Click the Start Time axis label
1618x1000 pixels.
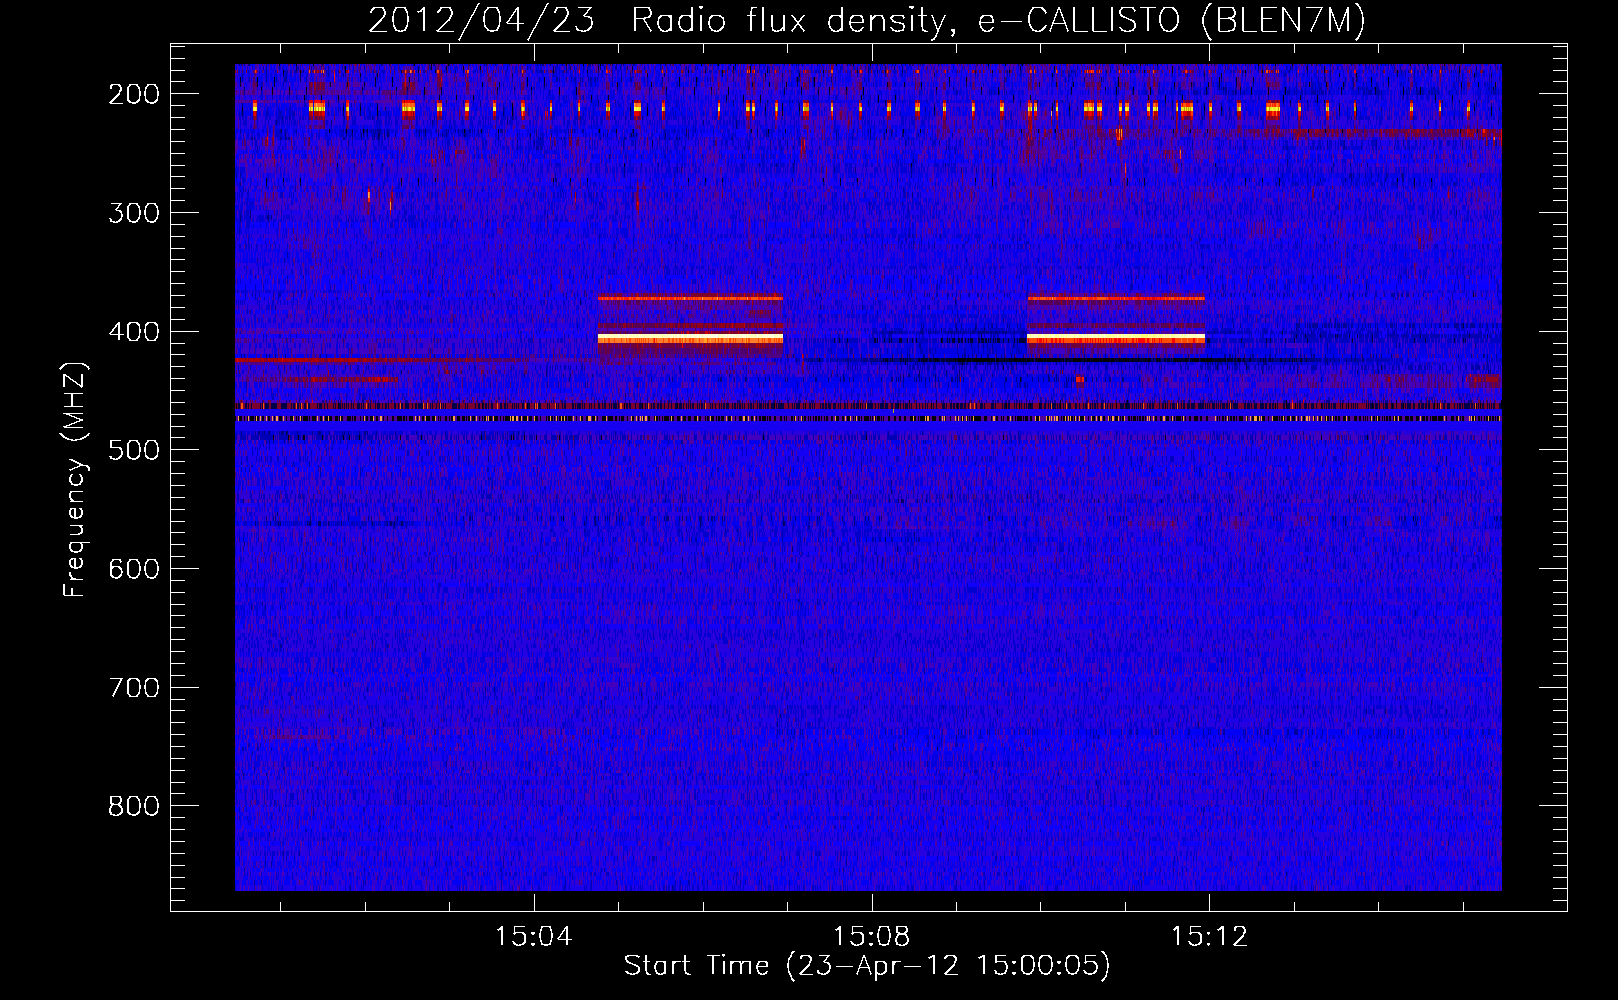point(867,966)
